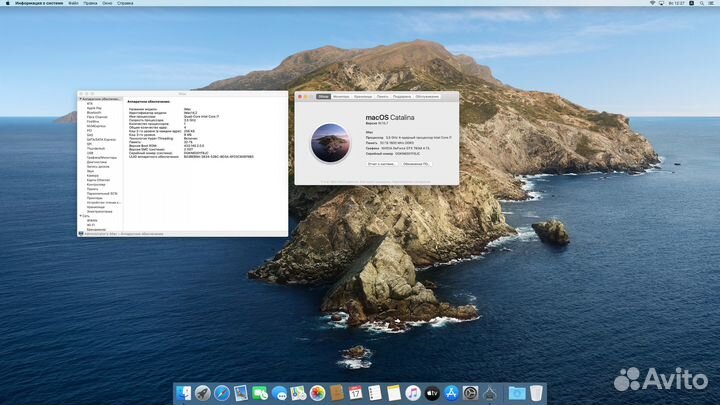Open Reminders list icon in Dock

(x=375, y=393)
